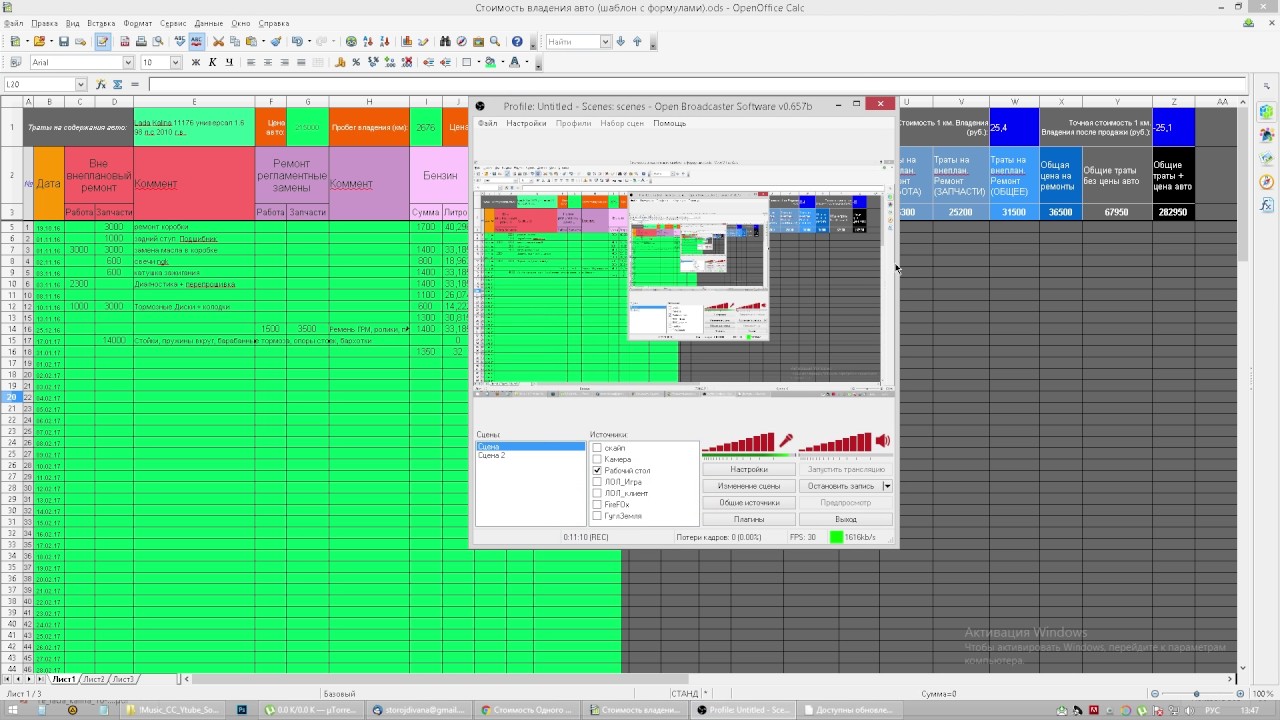Mute desktop audio via OBS speaker icon
Screen dimensions: 1280x720
pos(883,441)
